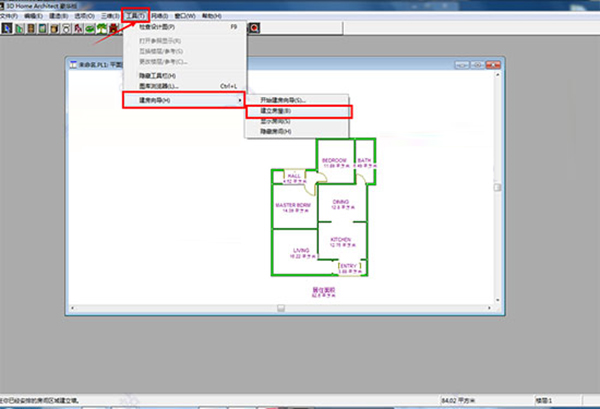Click the KITCHEN room label
Image resolution: width=600 pixels, height=409 pixels.
(341, 240)
